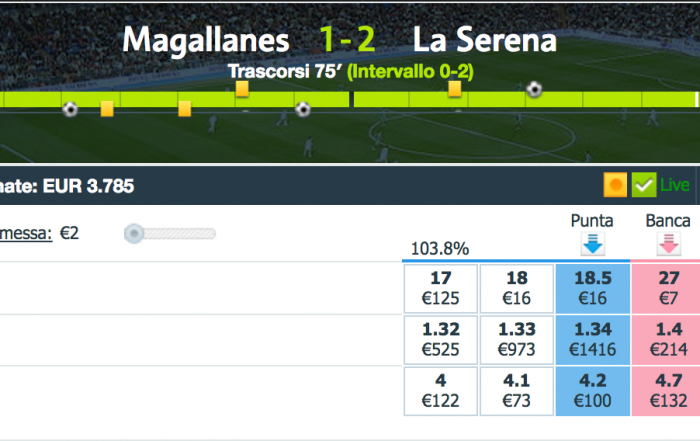Toggle the green Live checkbox

644,185
